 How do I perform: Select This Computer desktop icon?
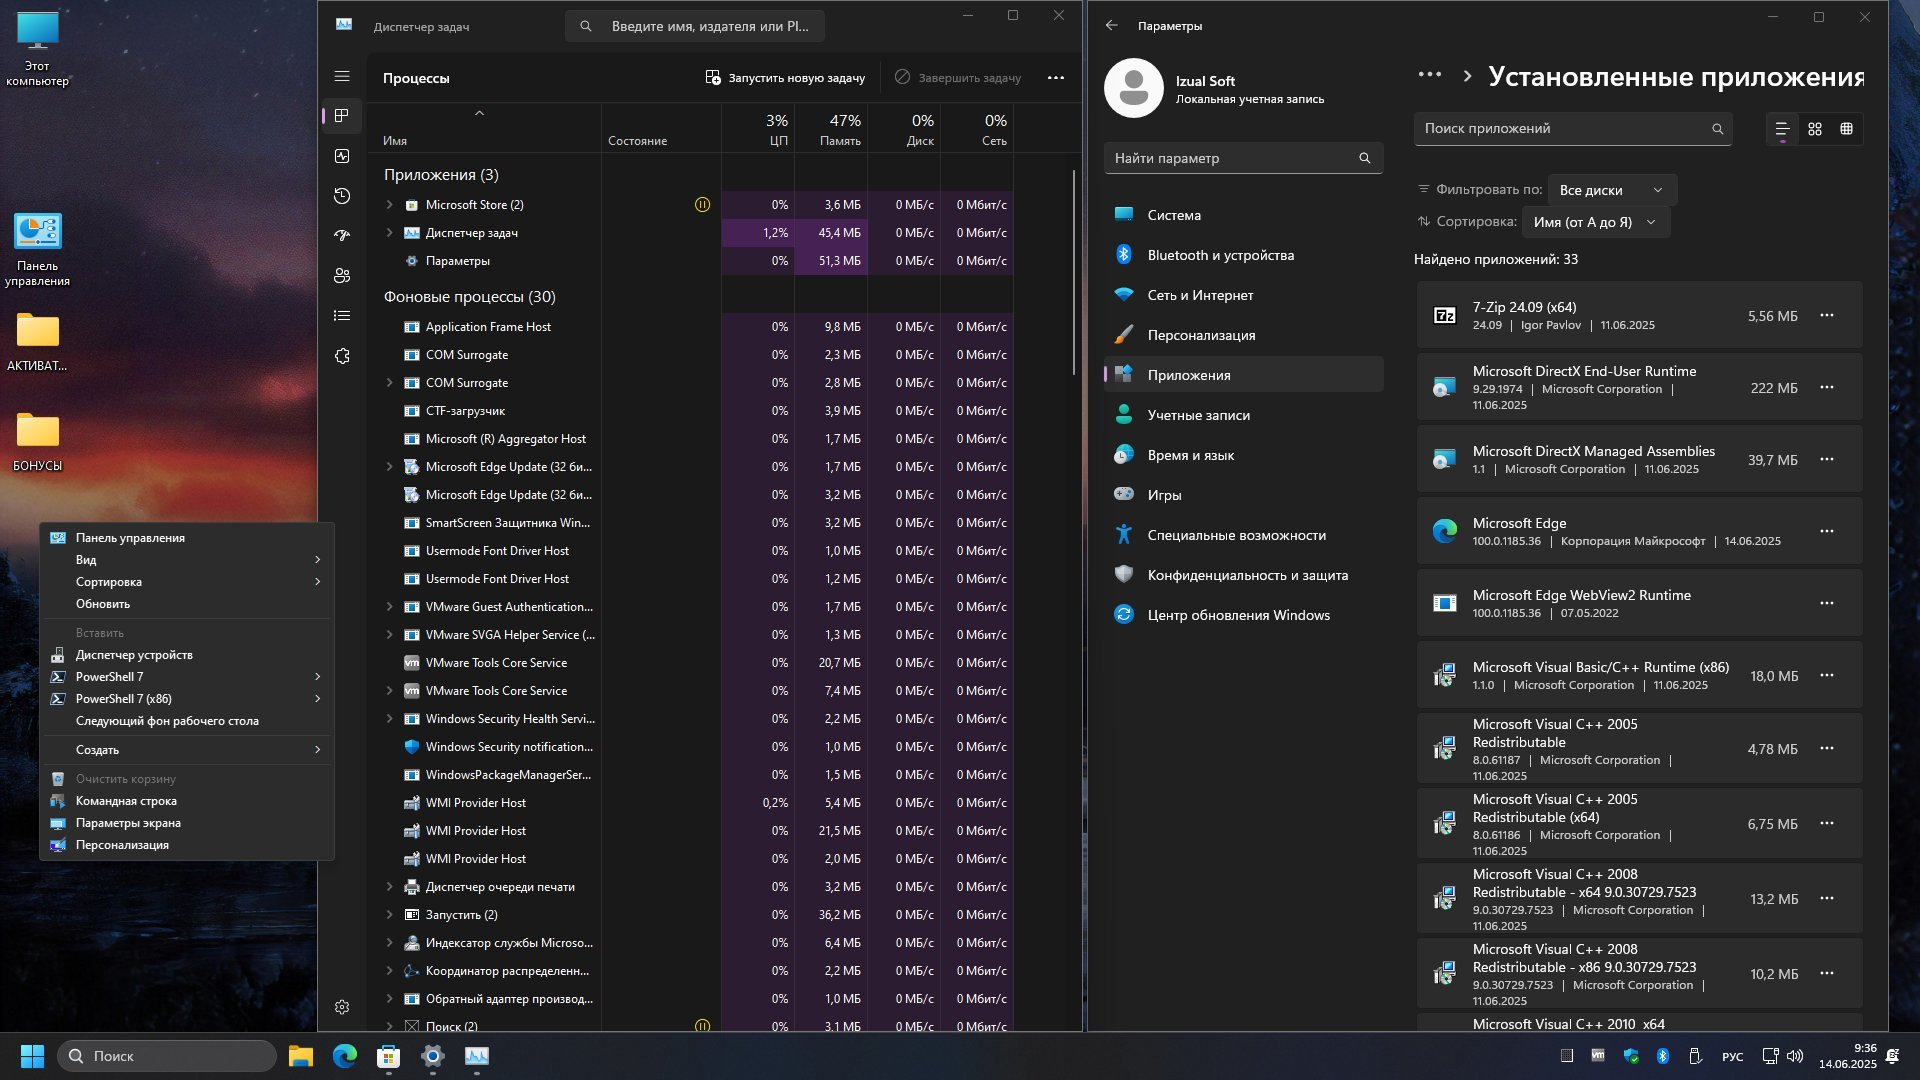pos(38,50)
